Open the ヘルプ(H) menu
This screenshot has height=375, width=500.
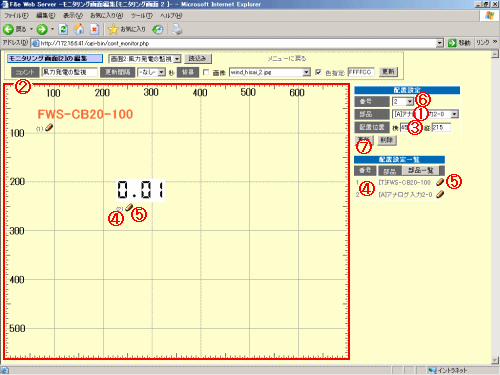pos(171,16)
